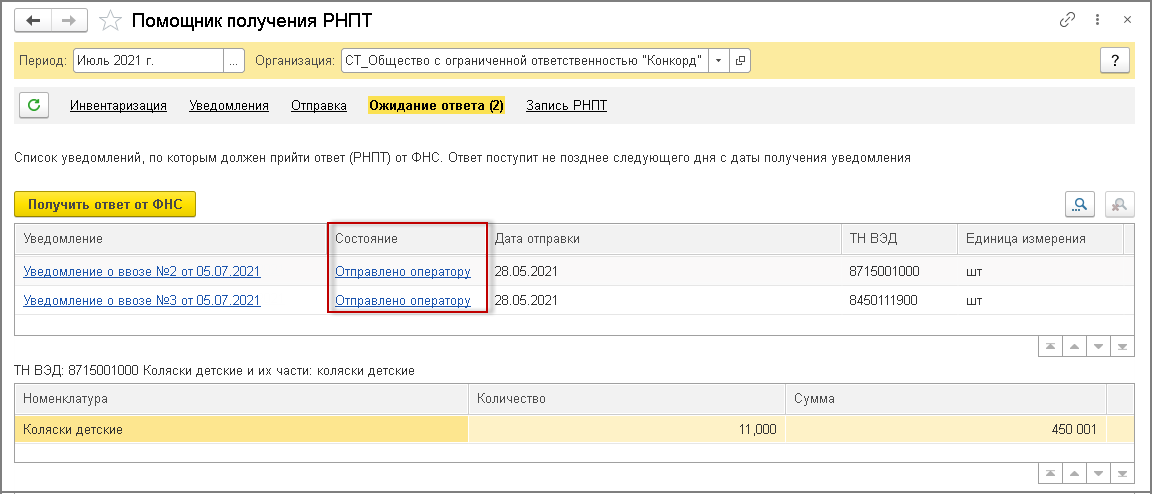This screenshot has height=494, width=1152.
Task: Go to the Запись РНПТ step
Action: click(566, 105)
